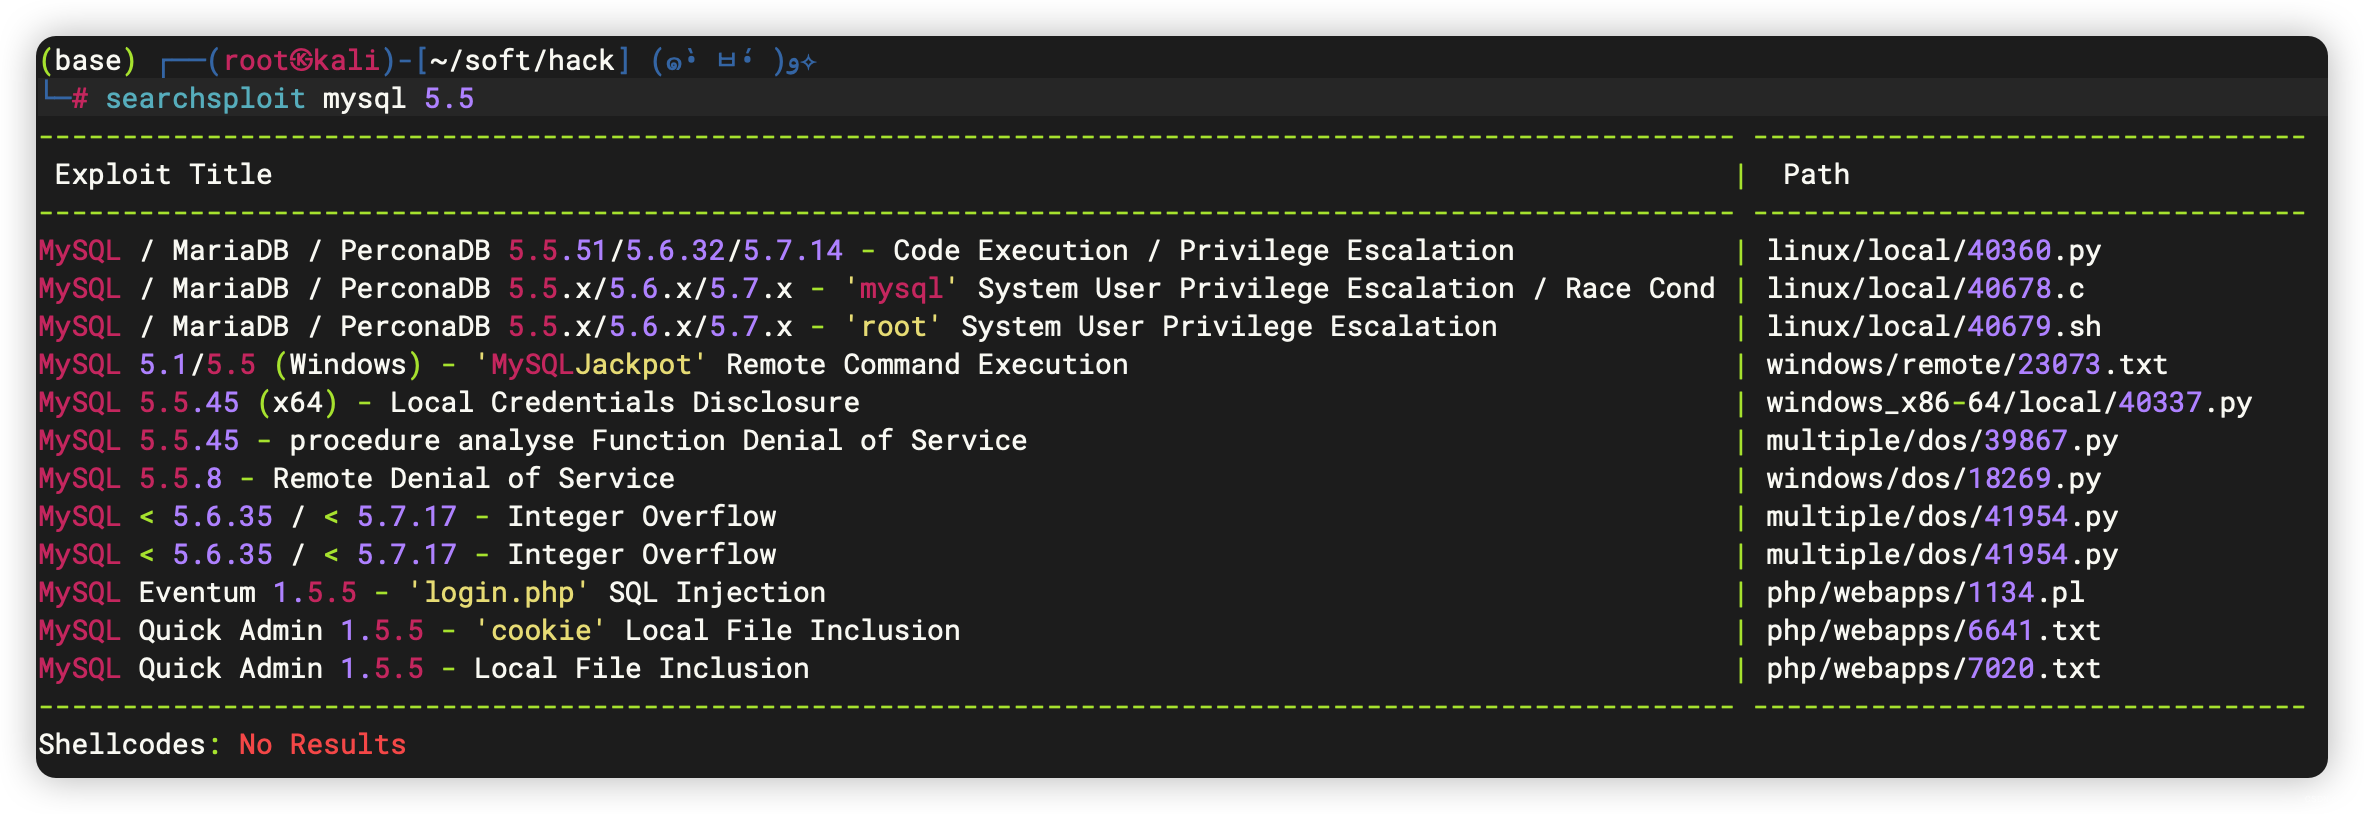2364x814 pixels.
Task: Click path 'windows/remote/23073.txt'
Action: 1967,364
